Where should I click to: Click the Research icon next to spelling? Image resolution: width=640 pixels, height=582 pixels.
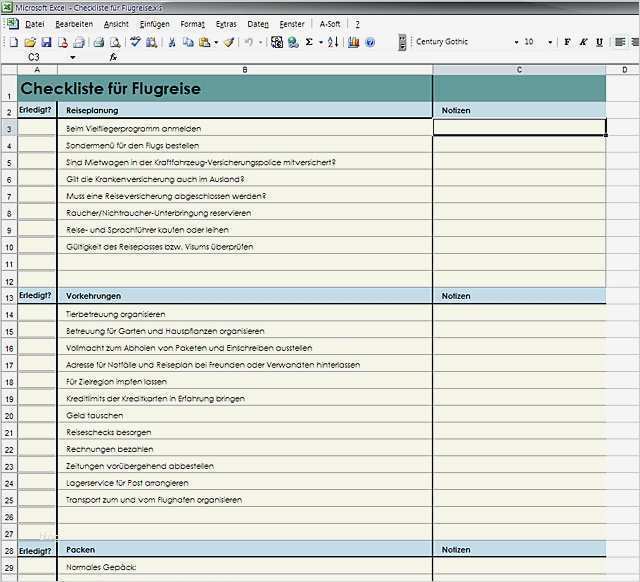click(151, 42)
